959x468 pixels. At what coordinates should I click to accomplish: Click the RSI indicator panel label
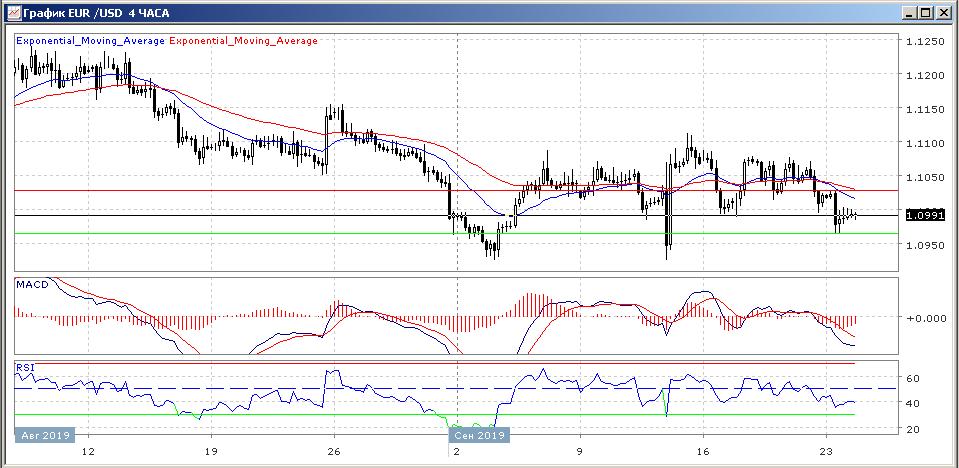[25, 368]
